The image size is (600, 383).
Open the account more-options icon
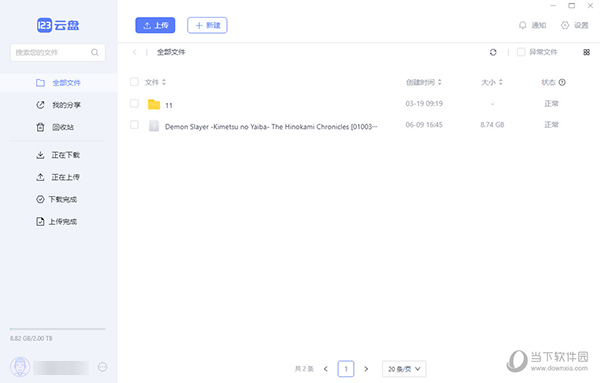103,367
